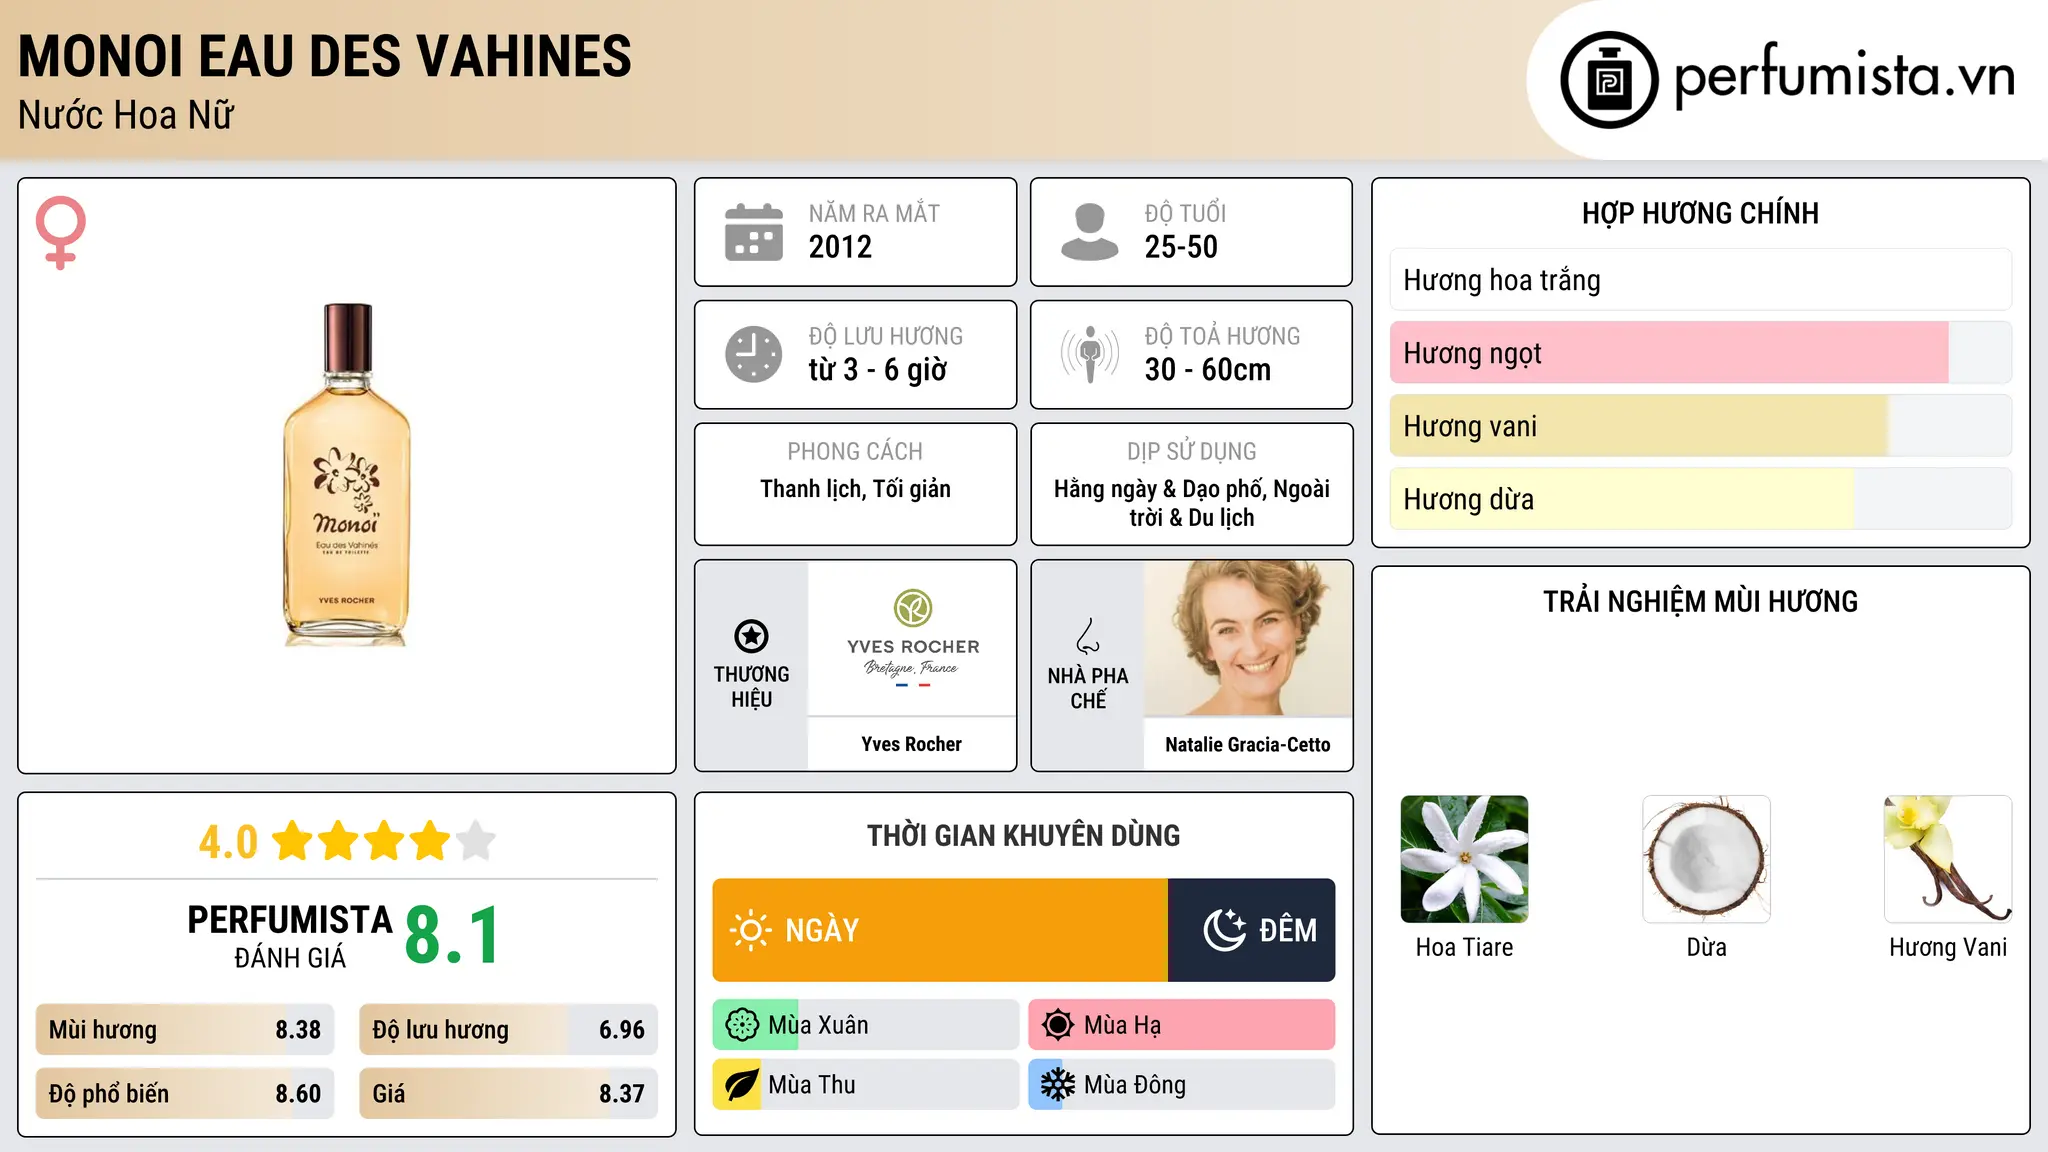Click the leaf icon for Mùa Thu
Image resolution: width=2048 pixels, height=1152 pixels.
coord(742,1085)
